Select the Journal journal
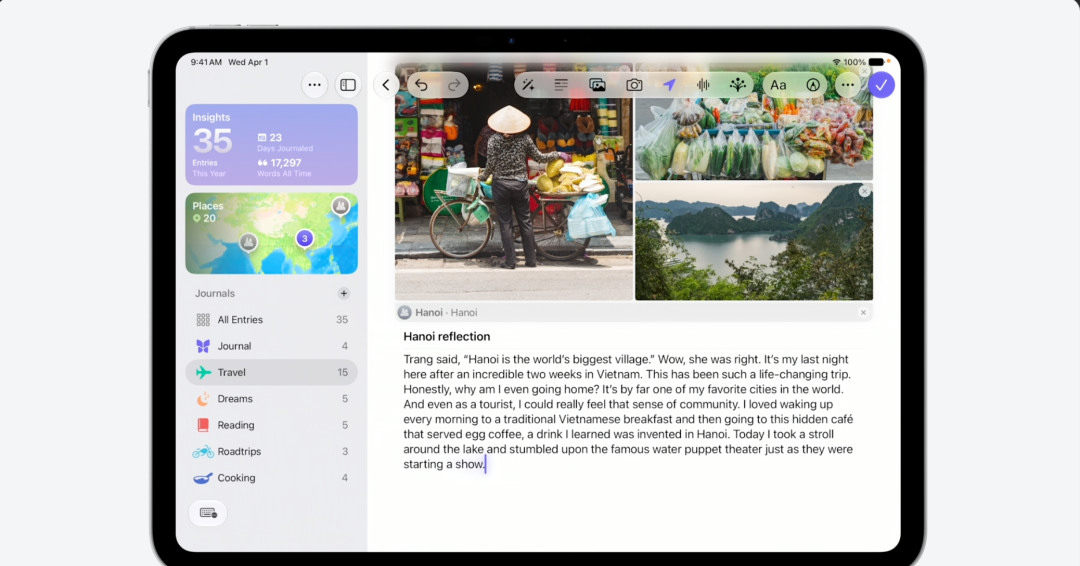Image resolution: width=1080 pixels, height=566 pixels. (271, 346)
